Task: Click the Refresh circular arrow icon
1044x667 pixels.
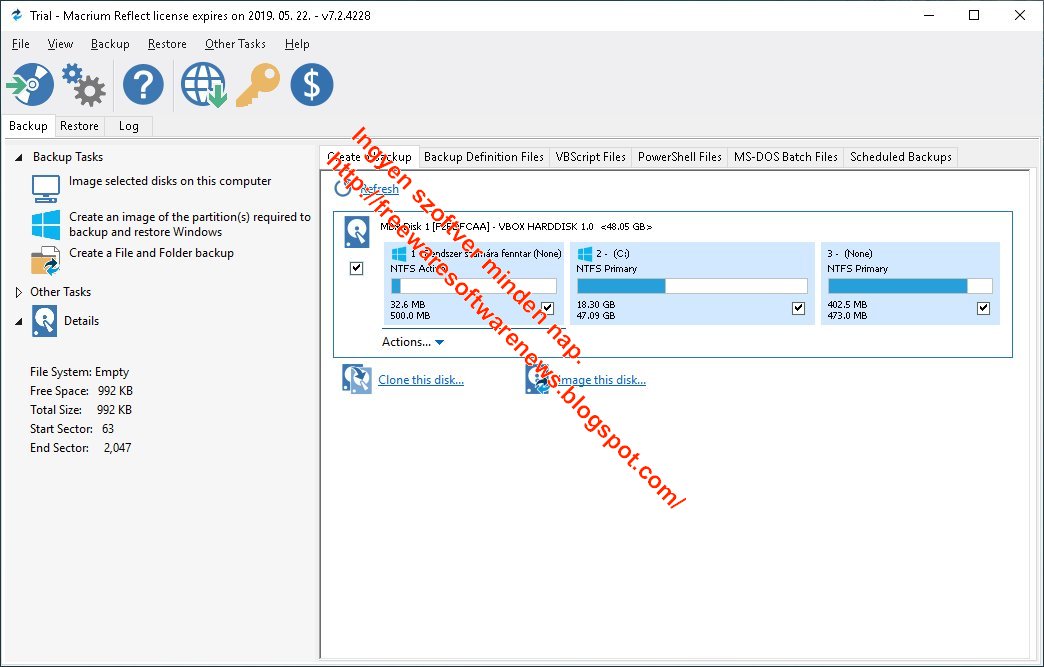Action: pyautogui.click(x=343, y=188)
